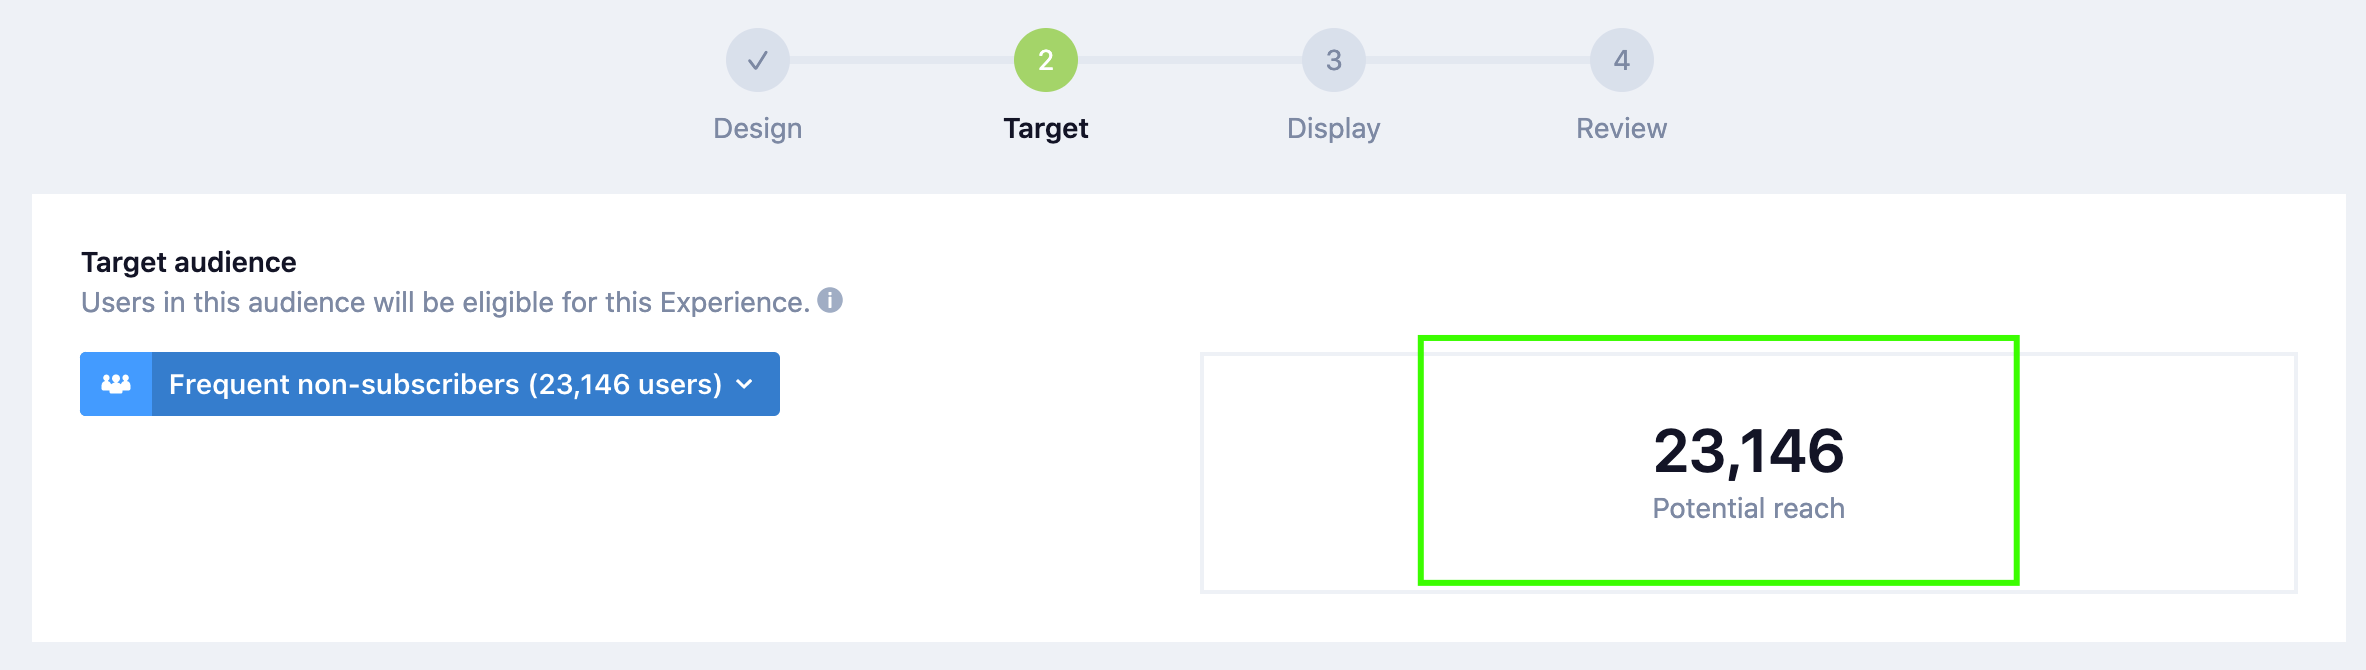This screenshot has width=2366, height=670.
Task: Go to step 3 circle
Action: point(1333,60)
